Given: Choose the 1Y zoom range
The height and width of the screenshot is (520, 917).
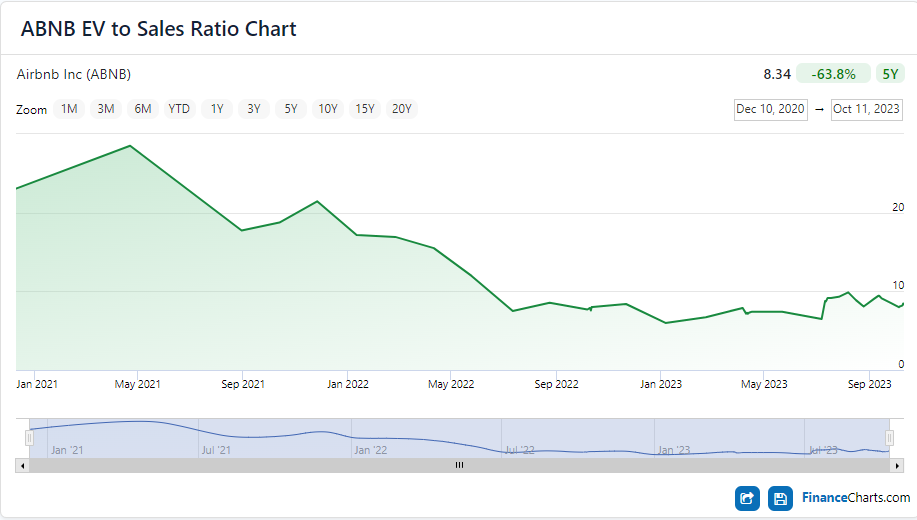Looking at the screenshot, I should click(x=217, y=109).
